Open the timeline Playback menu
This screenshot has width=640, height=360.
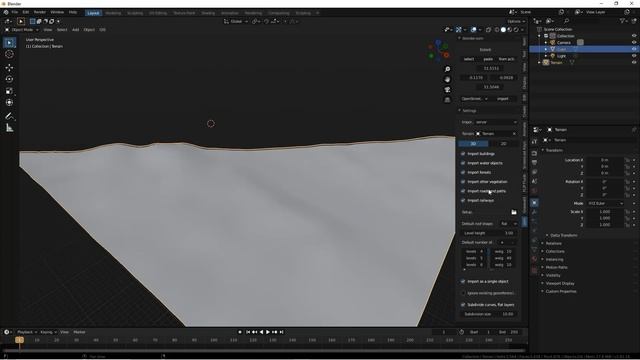[27, 332]
